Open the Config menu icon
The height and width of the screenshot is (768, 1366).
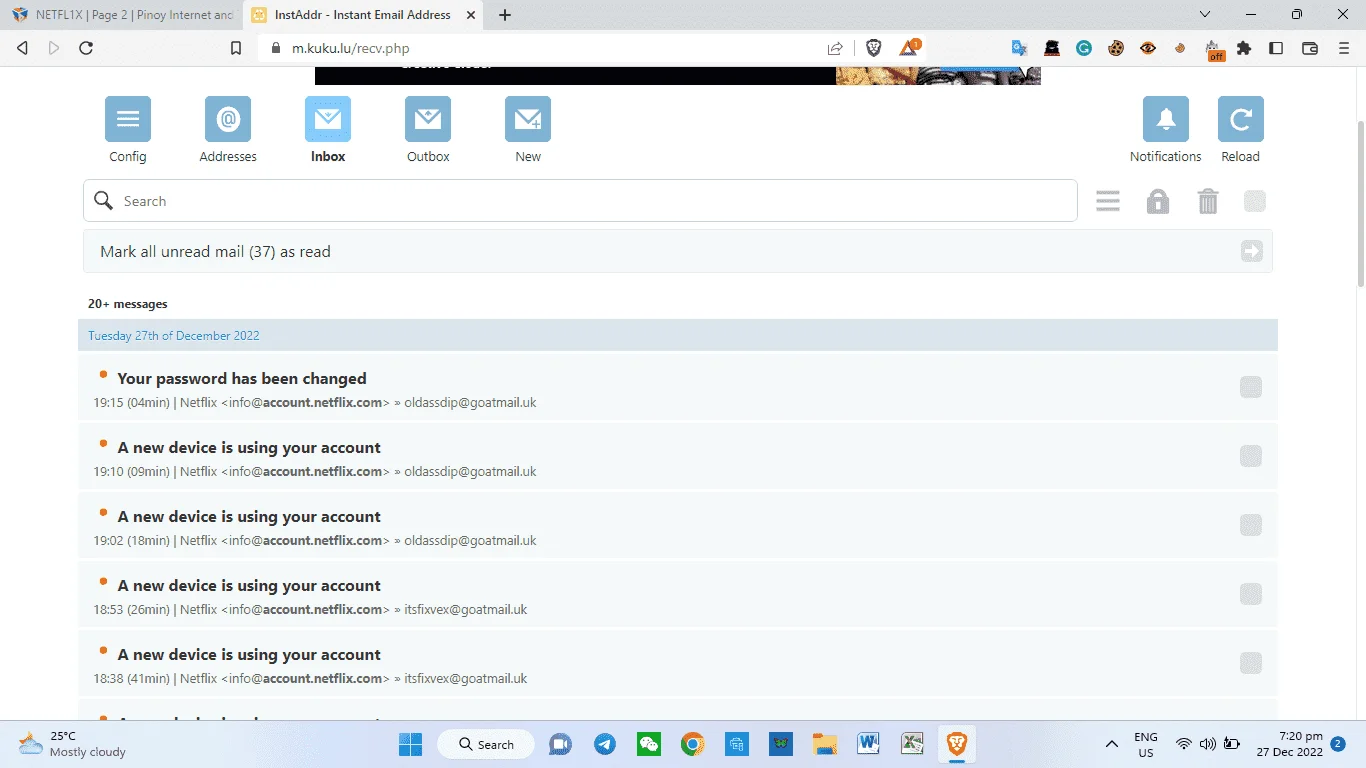tap(128, 119)
